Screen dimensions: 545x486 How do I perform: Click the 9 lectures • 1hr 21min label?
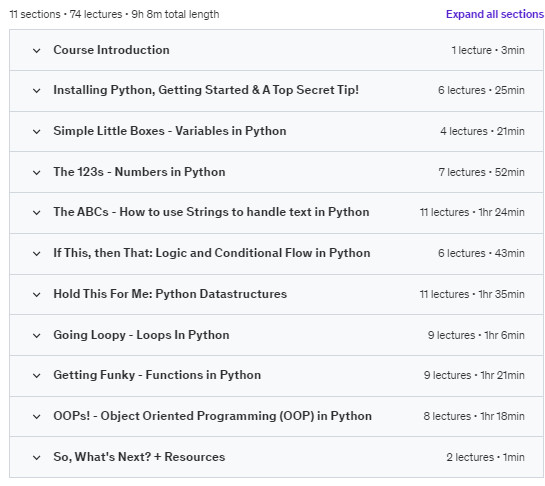point(474,375)
